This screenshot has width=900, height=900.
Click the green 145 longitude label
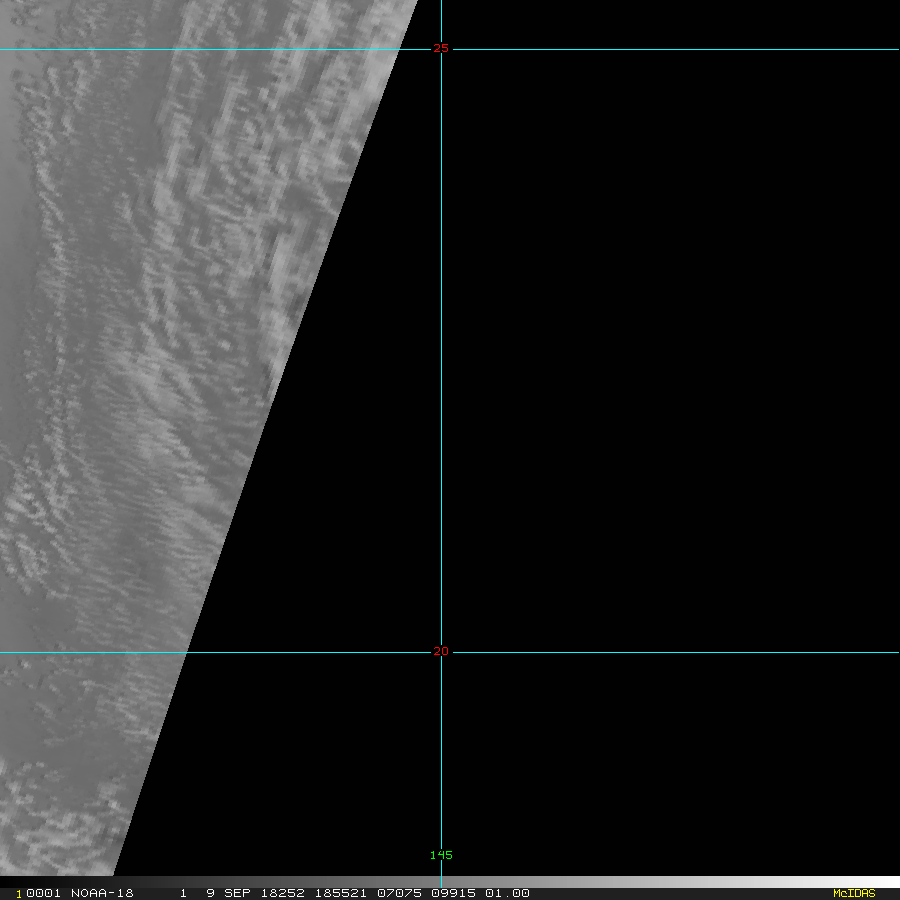pyautogui.click(x=441, y=855)
